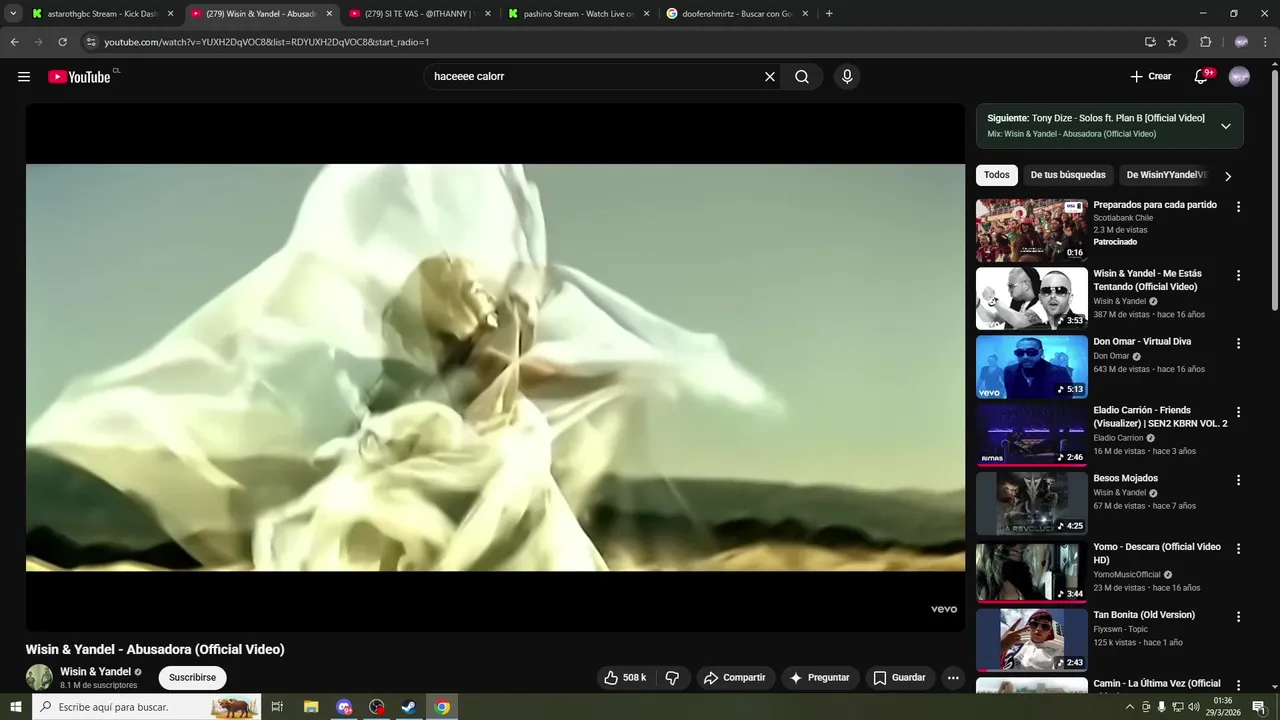Open Yomo - Descara video title
Viewport: 1280px width, 720px height.
1157,553
